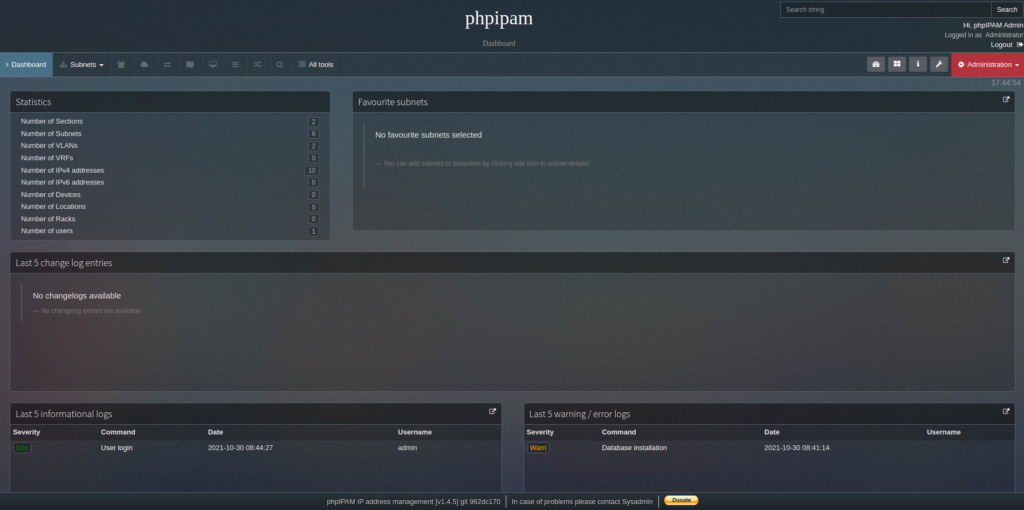Click the phpipam title heading
This screenshot has height=510, width=1024.
tap(499, 19)
